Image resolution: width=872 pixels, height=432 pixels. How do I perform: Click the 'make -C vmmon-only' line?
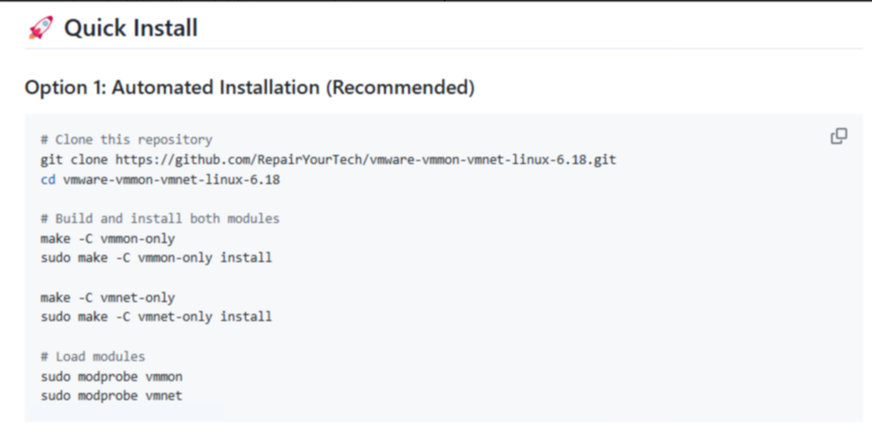[x=108, y=238]
